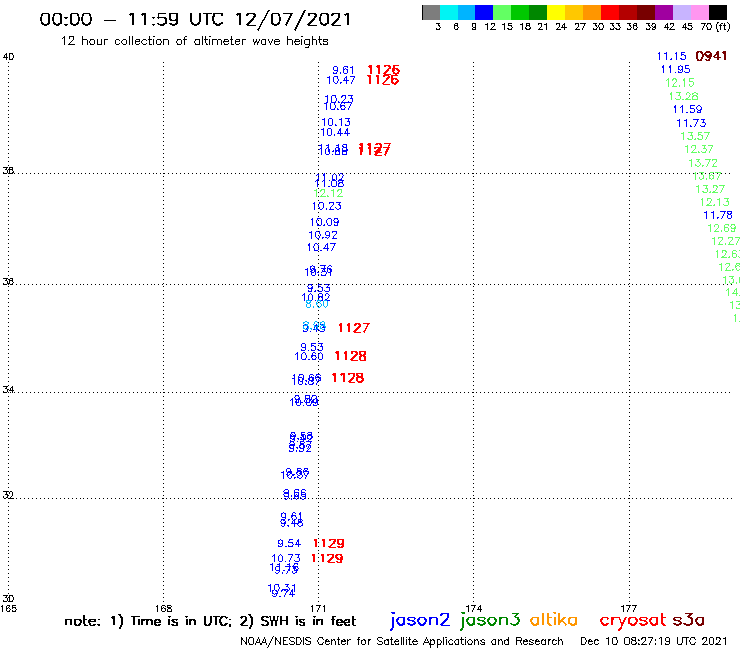Click the light green legend swatch
Image resolution: width=740 pixels, height=650 pixels.
click(502, 12)
